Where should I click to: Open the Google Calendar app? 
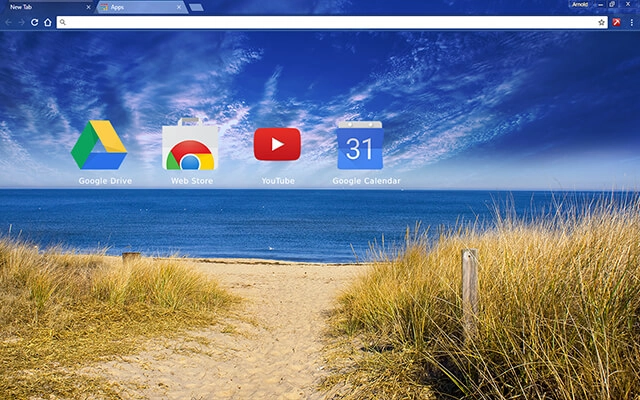coord(360,145)
